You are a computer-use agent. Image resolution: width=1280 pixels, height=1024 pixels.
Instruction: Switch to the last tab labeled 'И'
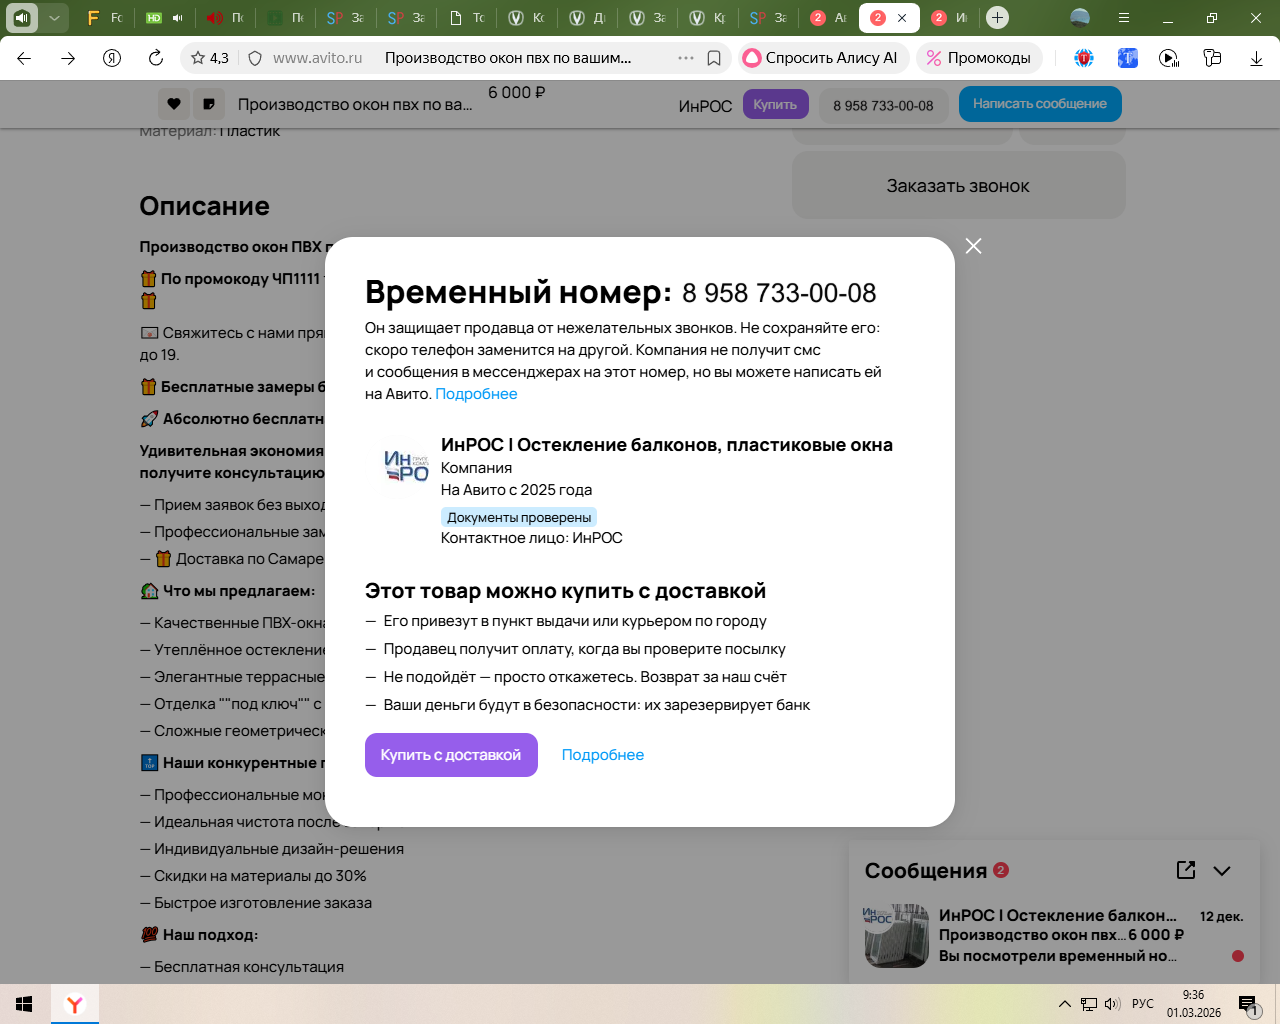(948, 18)
